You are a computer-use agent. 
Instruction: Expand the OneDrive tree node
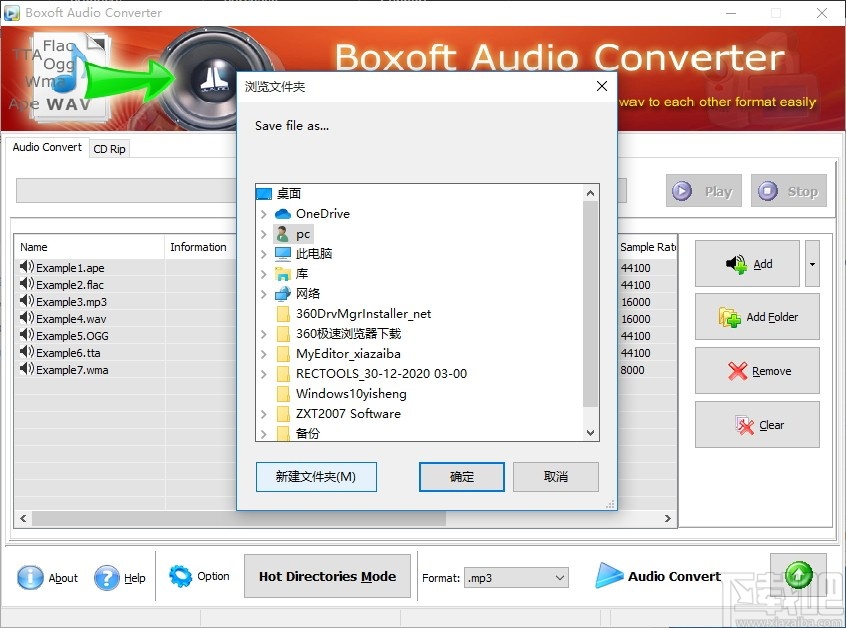(264, 213)
